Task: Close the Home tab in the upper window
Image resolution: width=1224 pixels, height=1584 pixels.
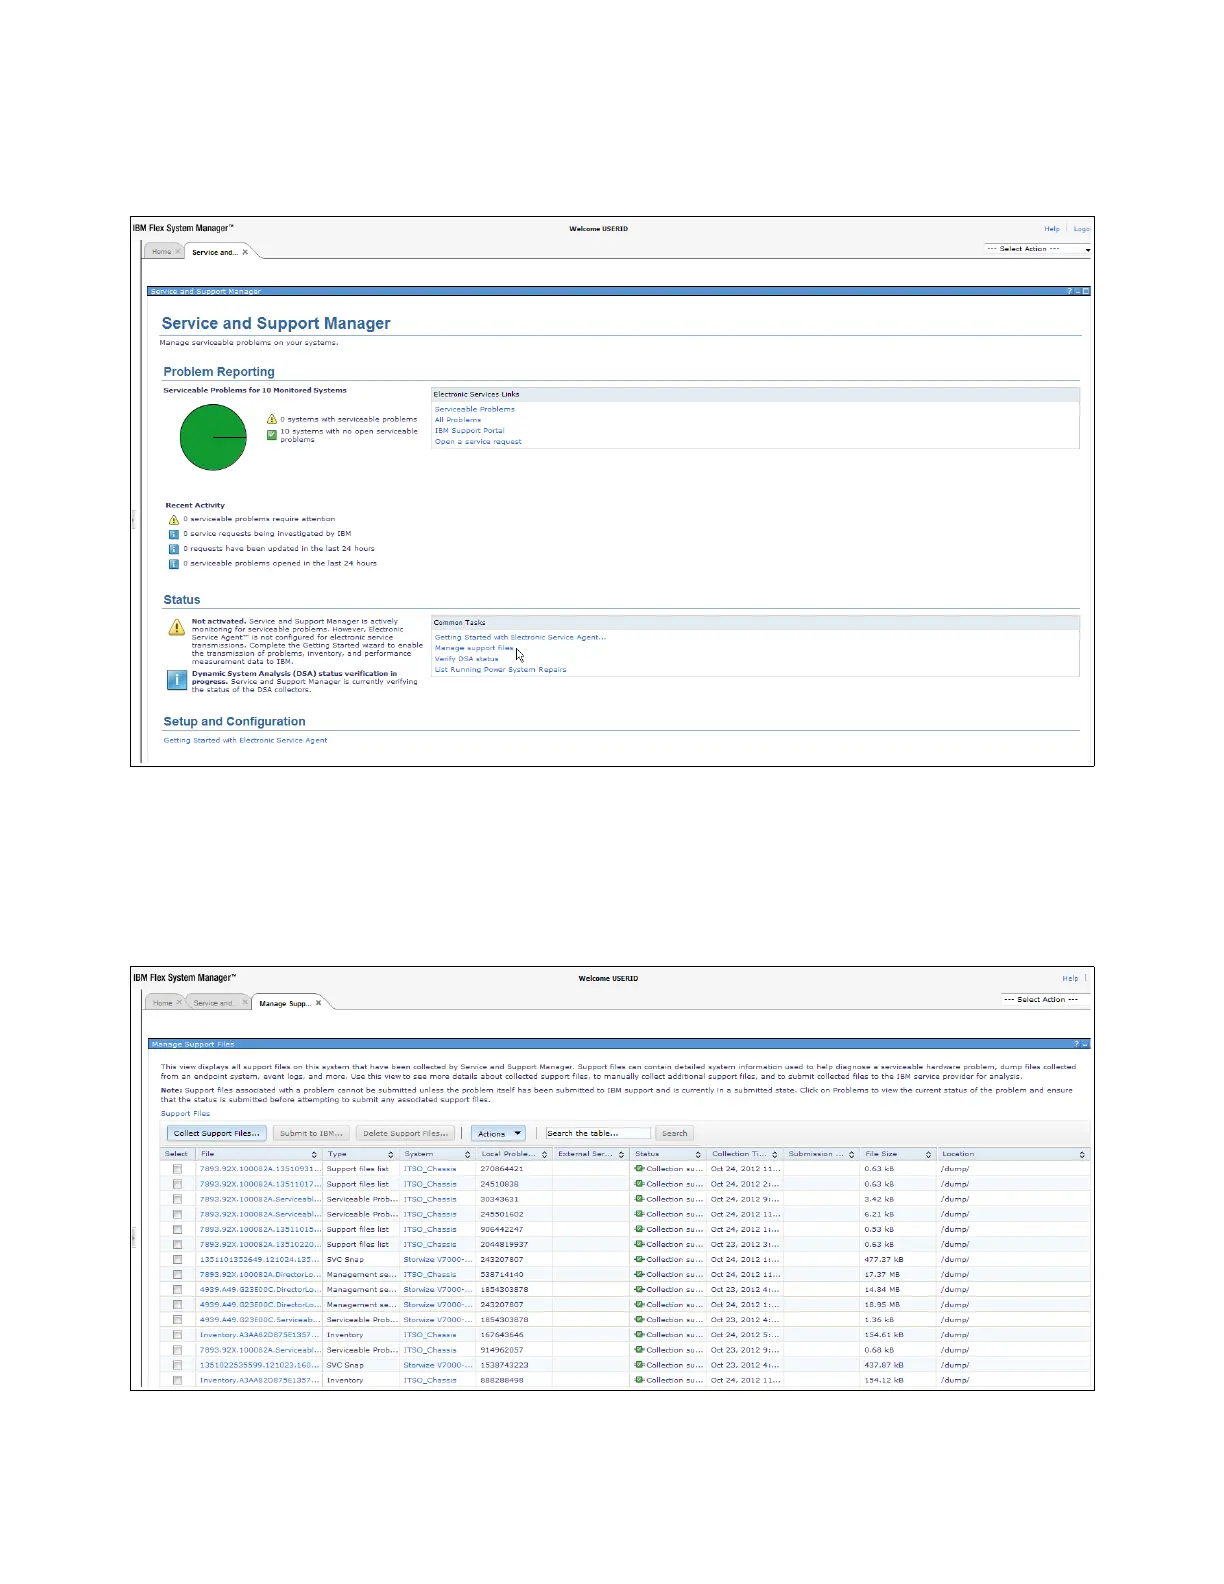Action: (178, 252)
